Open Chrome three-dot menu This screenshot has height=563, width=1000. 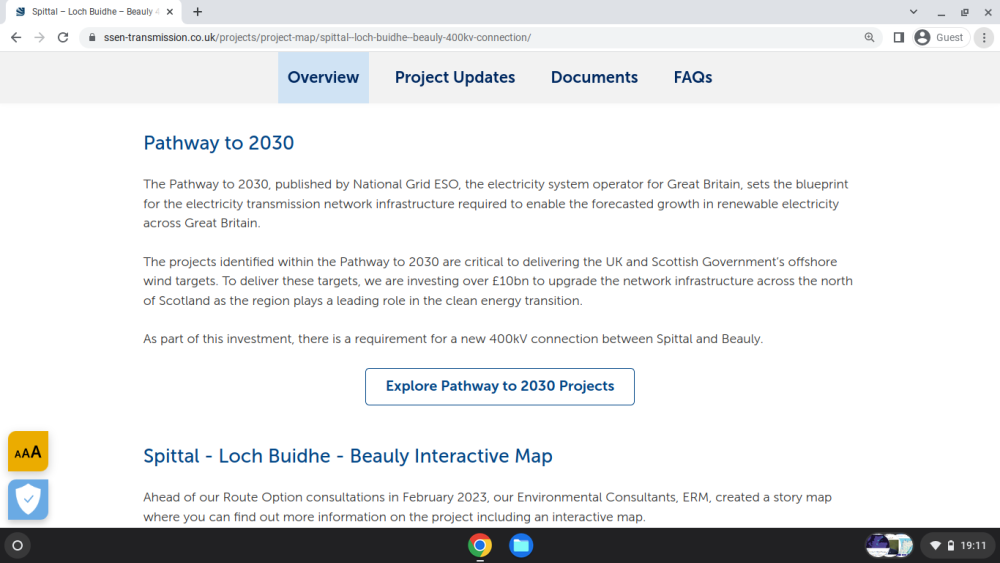[x=984, y=38]
